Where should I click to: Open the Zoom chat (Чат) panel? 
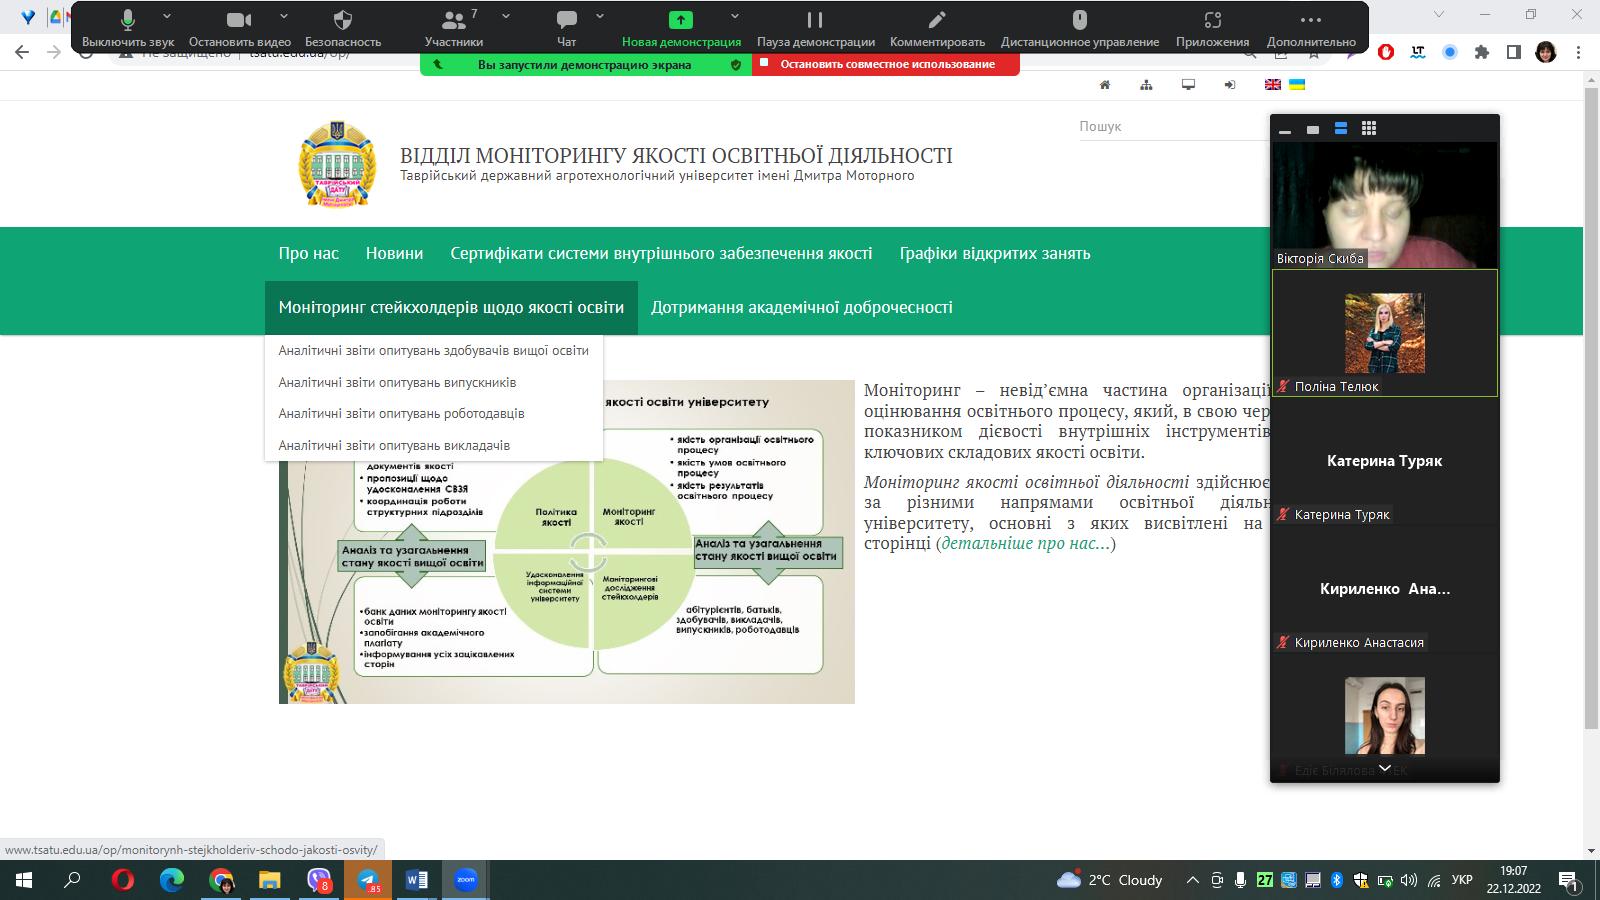pyautogui.click(x=566, y=27)
